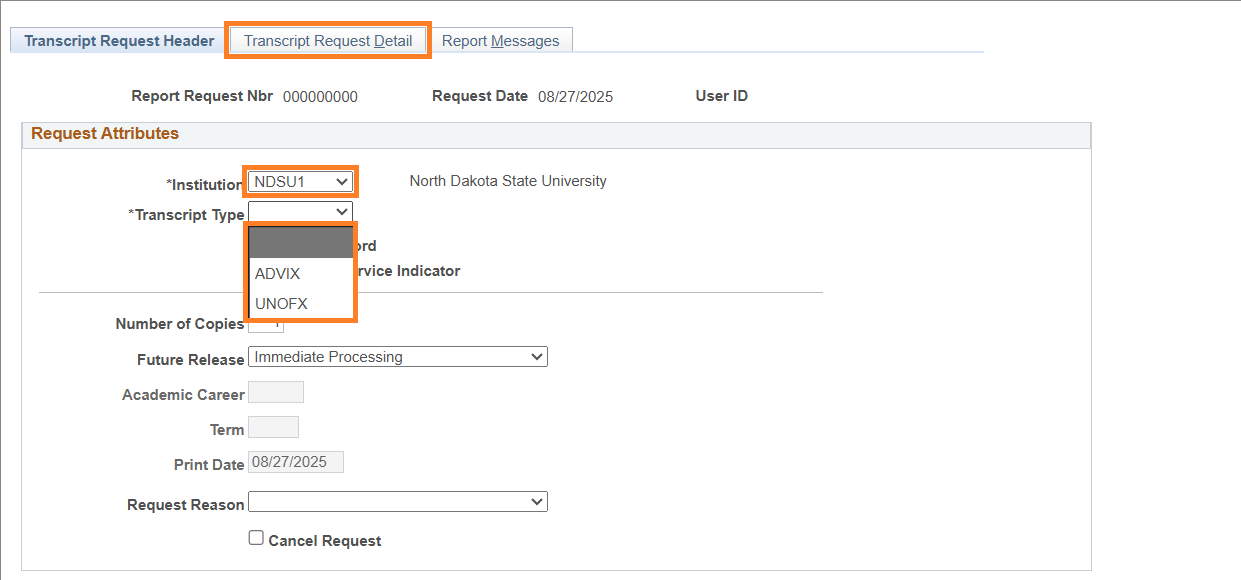Viewport: 1241px width, 580px height.
Task: Click the User ID label
Action: click(x=721, y=95)
